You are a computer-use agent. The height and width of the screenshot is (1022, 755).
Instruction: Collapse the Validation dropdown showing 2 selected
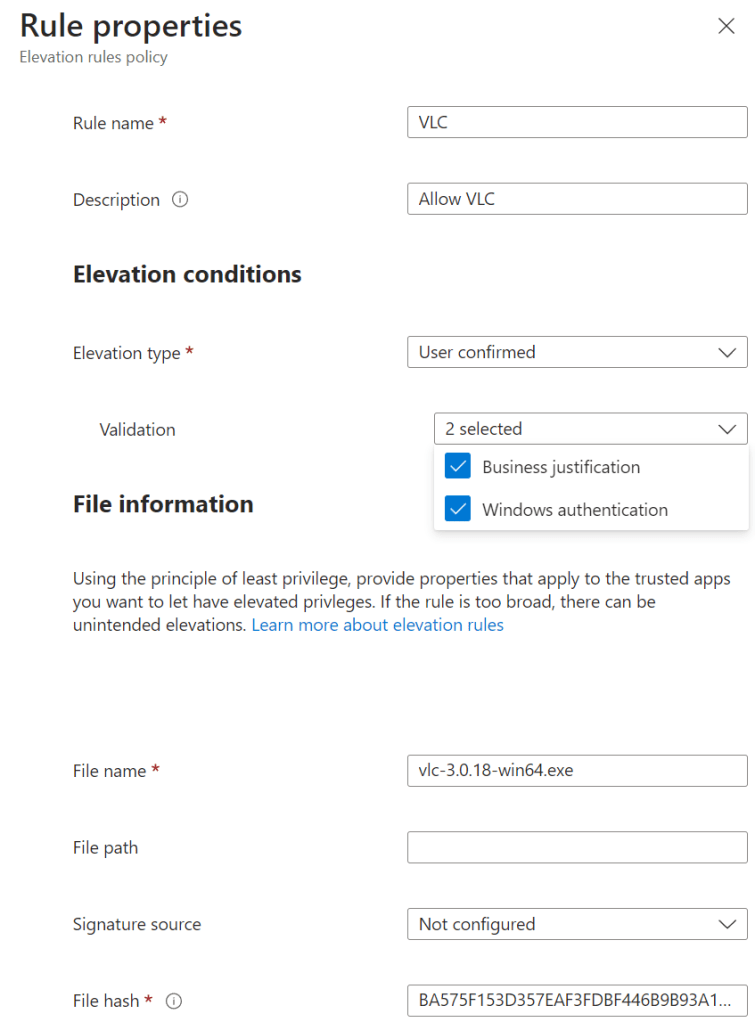[590, 429]
